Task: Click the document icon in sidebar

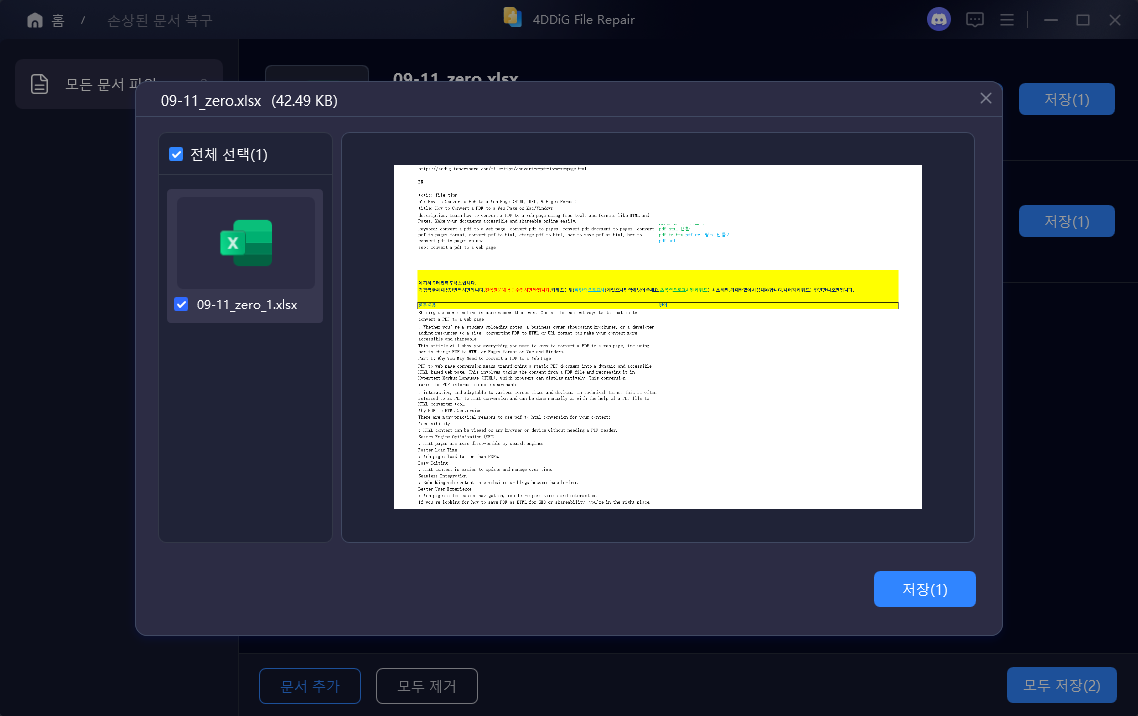Action: point(39,84)
